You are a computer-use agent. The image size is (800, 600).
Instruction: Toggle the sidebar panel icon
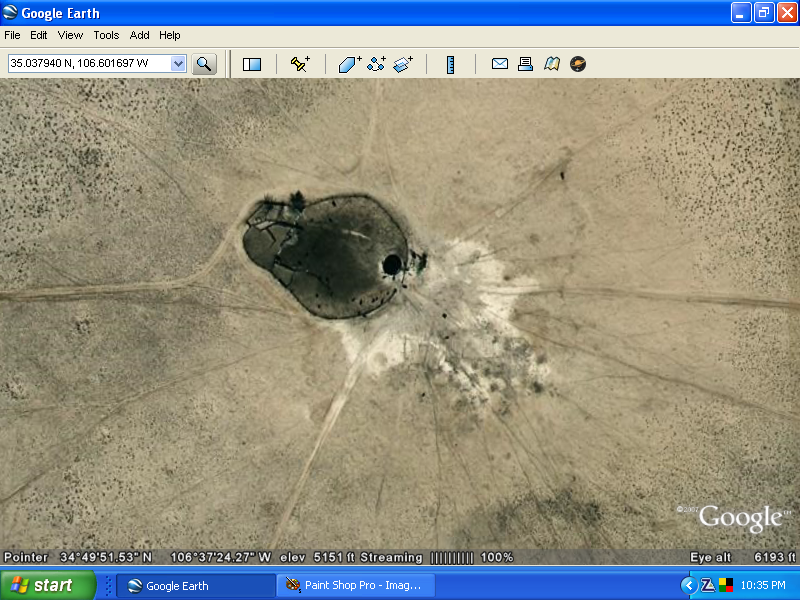[x=252, y=64]
